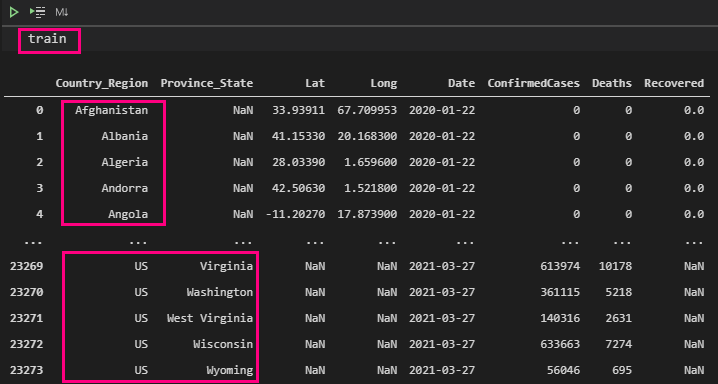Convert the cell to Markdown via M↓ icon
Viewport: 718px width, 384px height.
pyautogui.click(x=61, y=12)
